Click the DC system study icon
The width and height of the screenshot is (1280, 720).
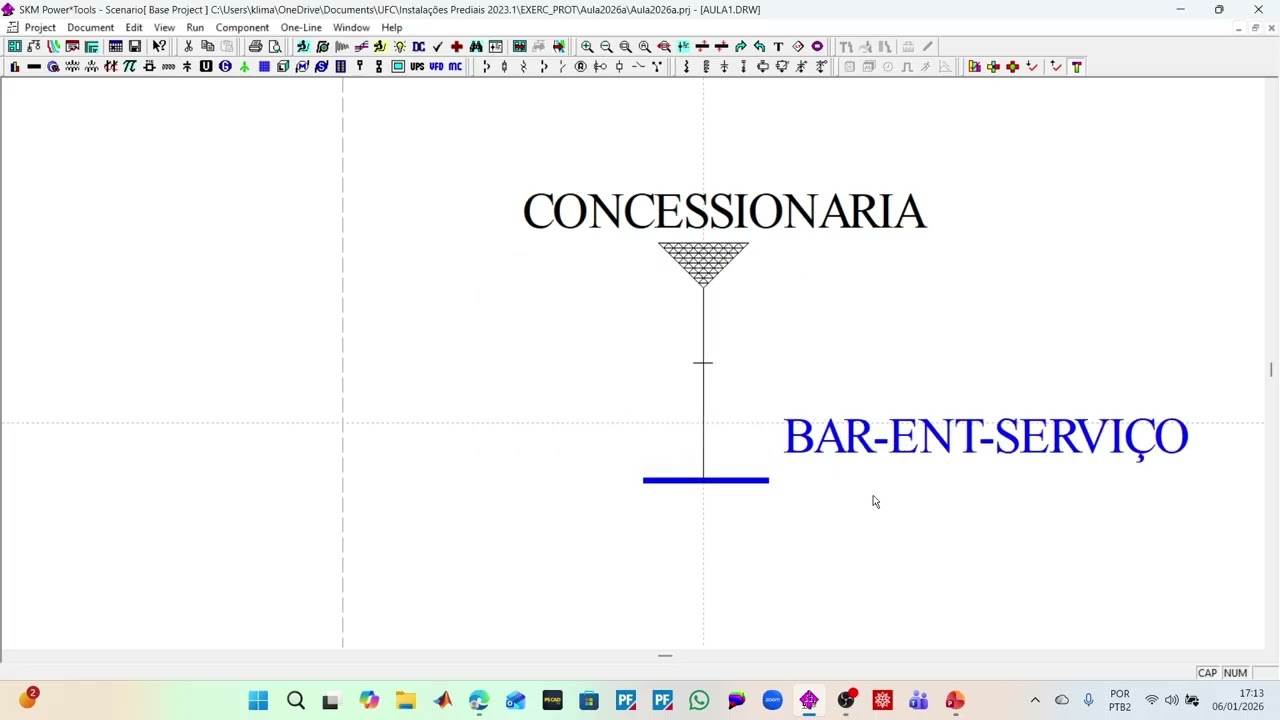click(x=418, y=47)
